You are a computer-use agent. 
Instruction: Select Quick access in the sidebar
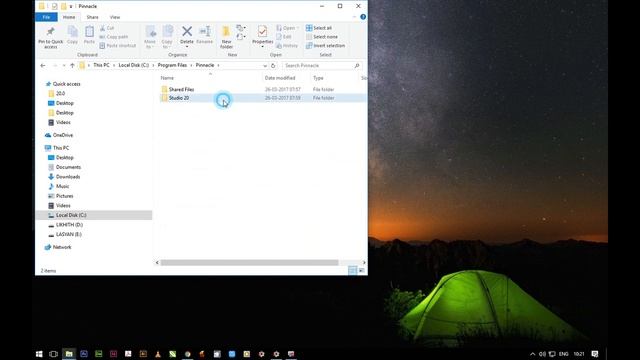coord(67,84)
